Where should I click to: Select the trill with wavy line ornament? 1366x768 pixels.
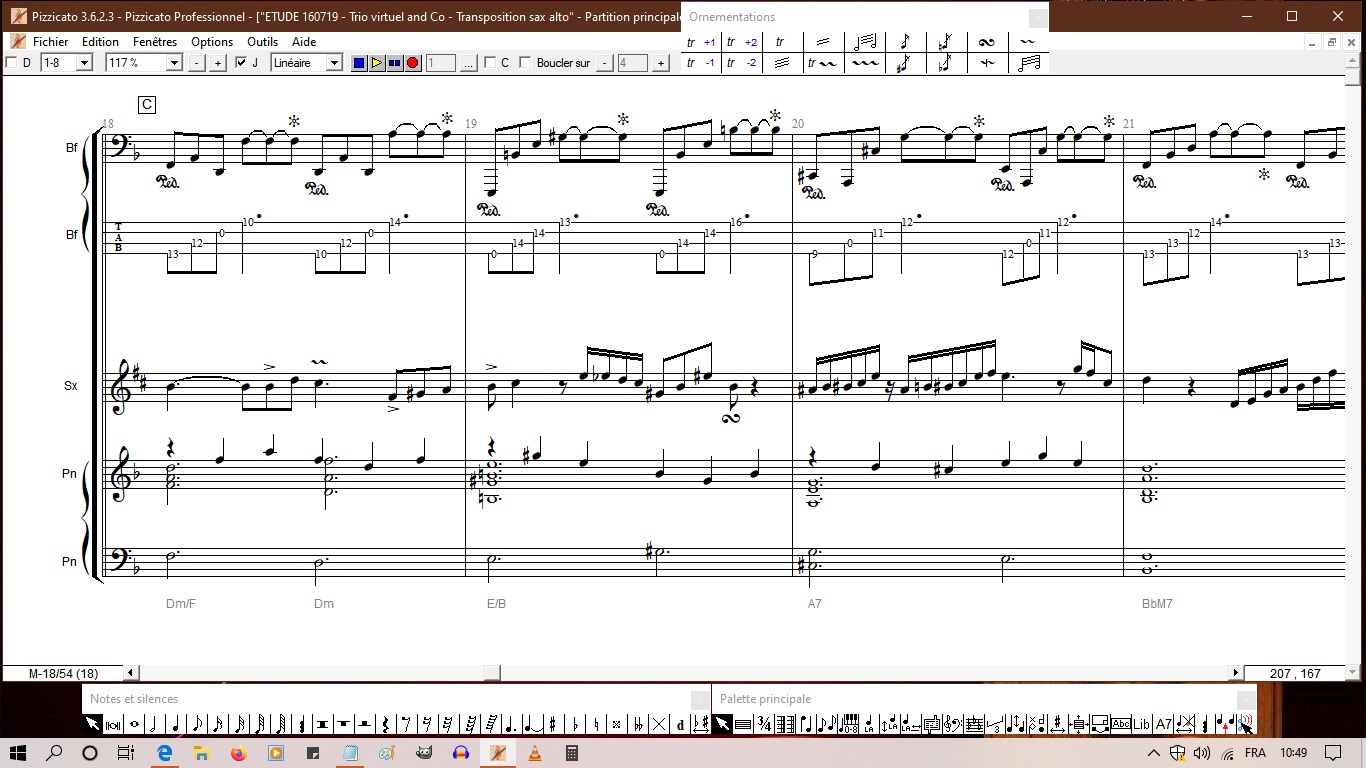(824, 63)
